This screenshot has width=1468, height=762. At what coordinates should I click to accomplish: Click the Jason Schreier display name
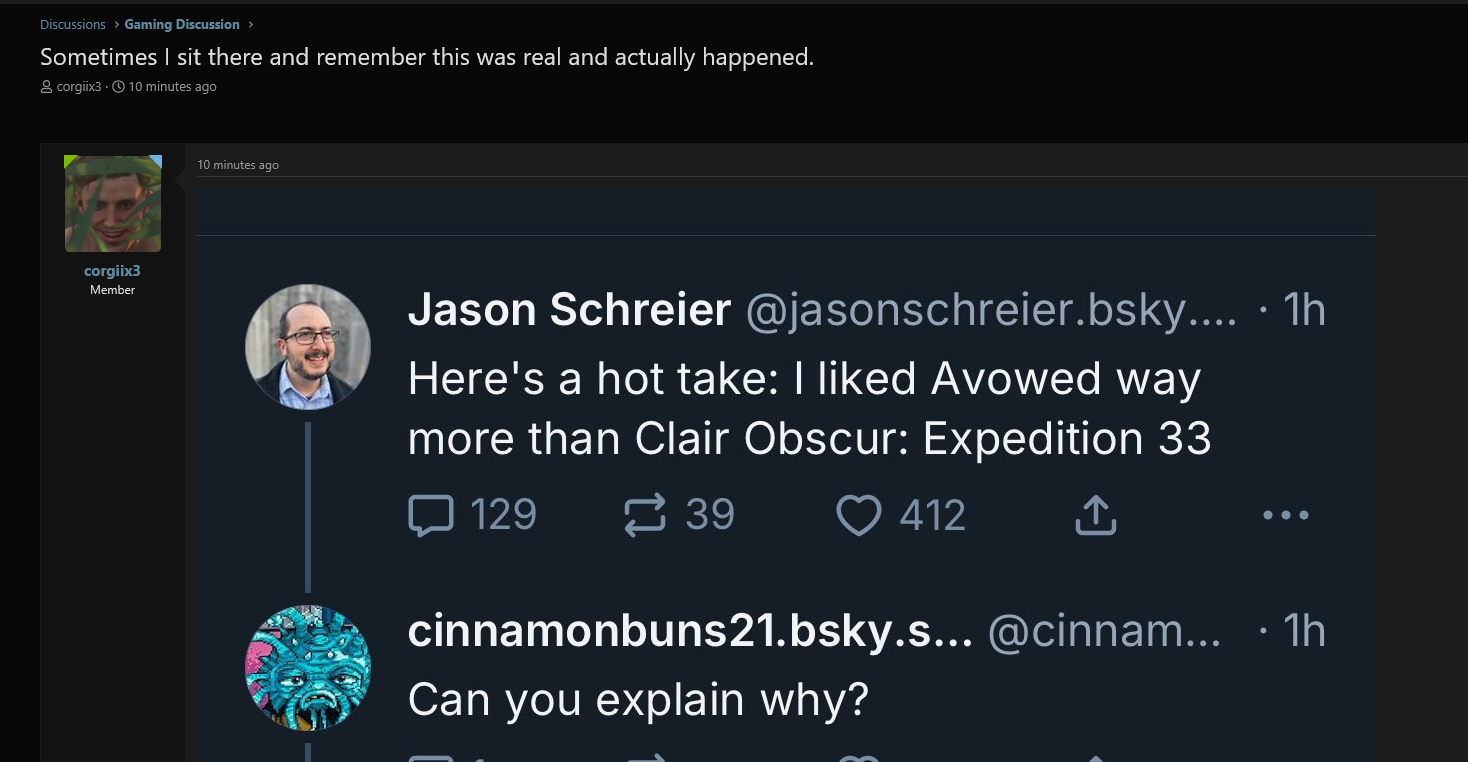pos(569,310)
